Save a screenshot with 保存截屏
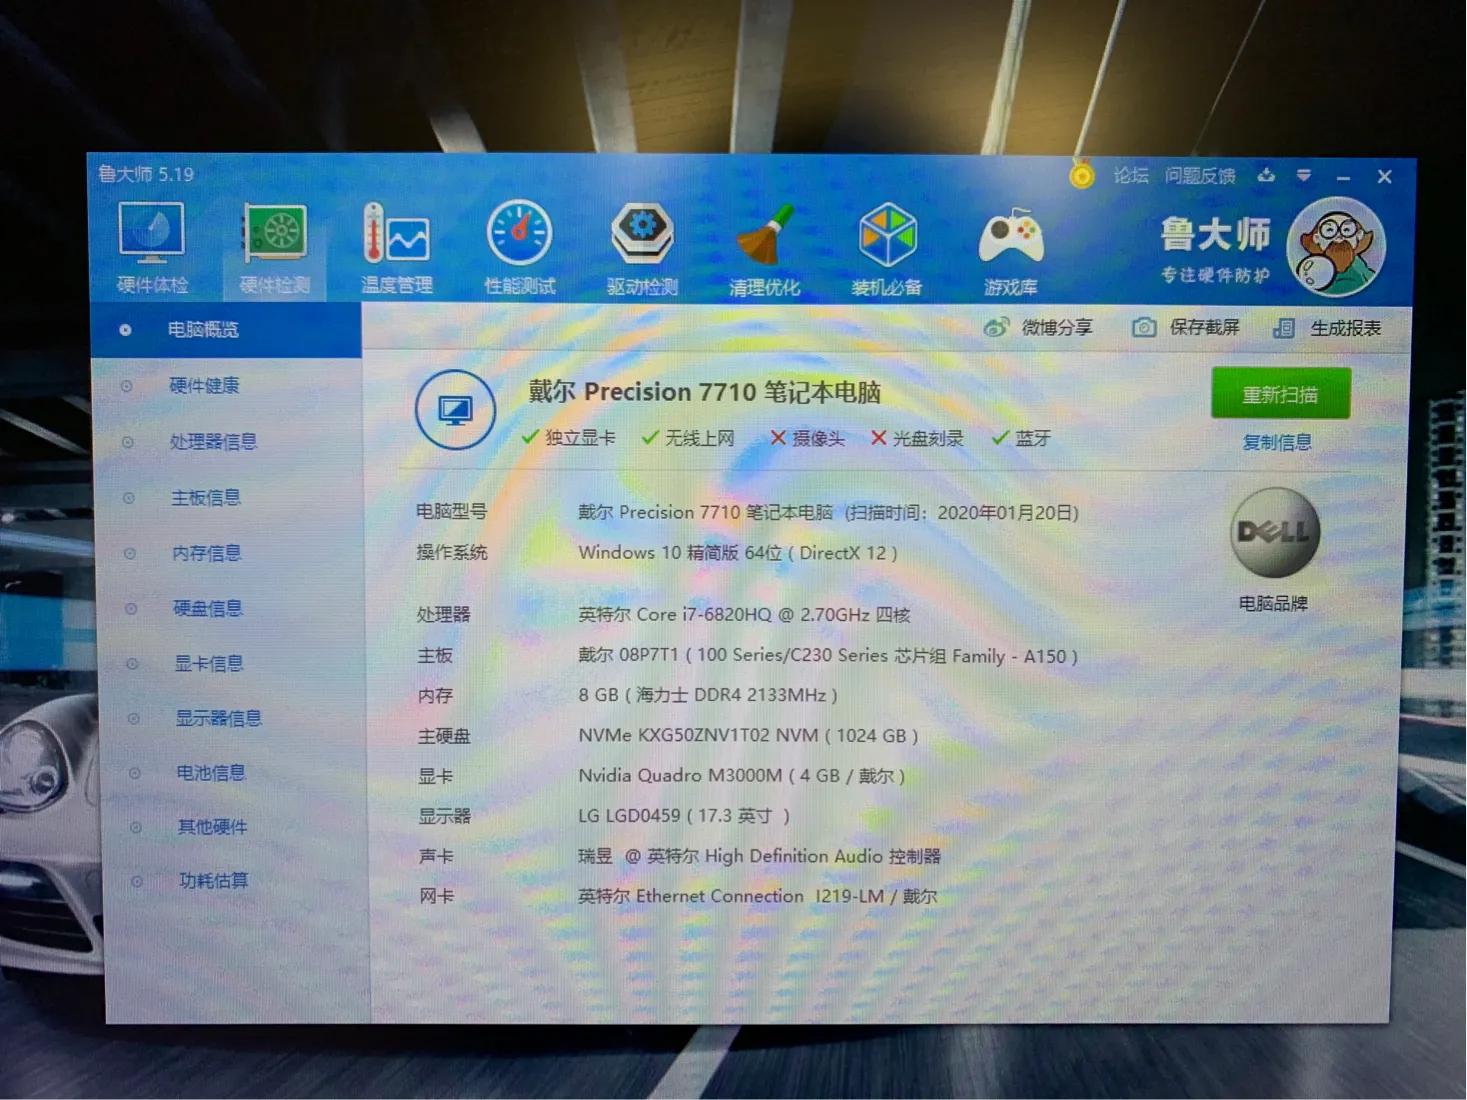This screenshot has height=1100, width=1467. pos(1186,327)
